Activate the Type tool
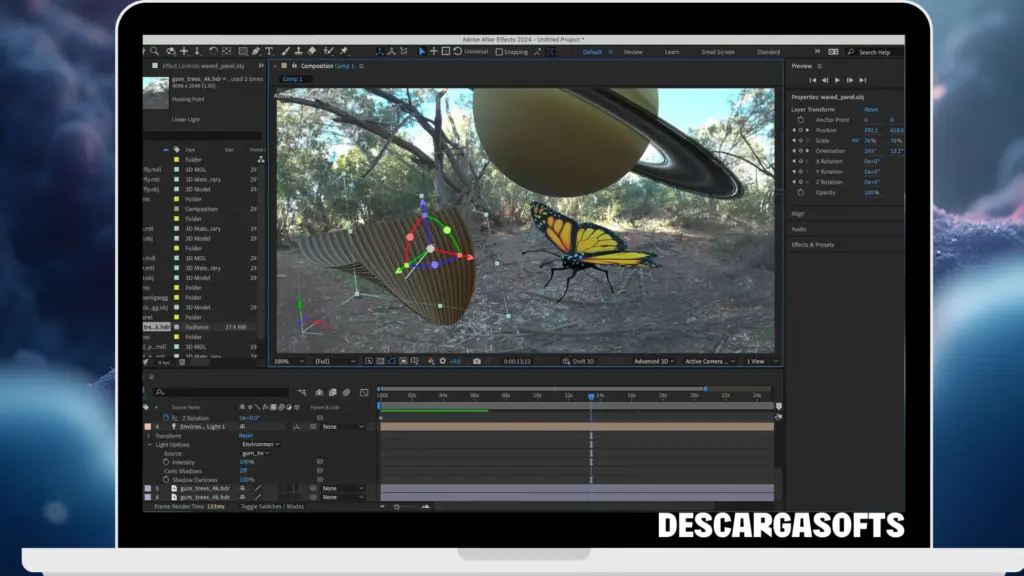This screenshot has height=576, width=1024. tap(268, 50)
